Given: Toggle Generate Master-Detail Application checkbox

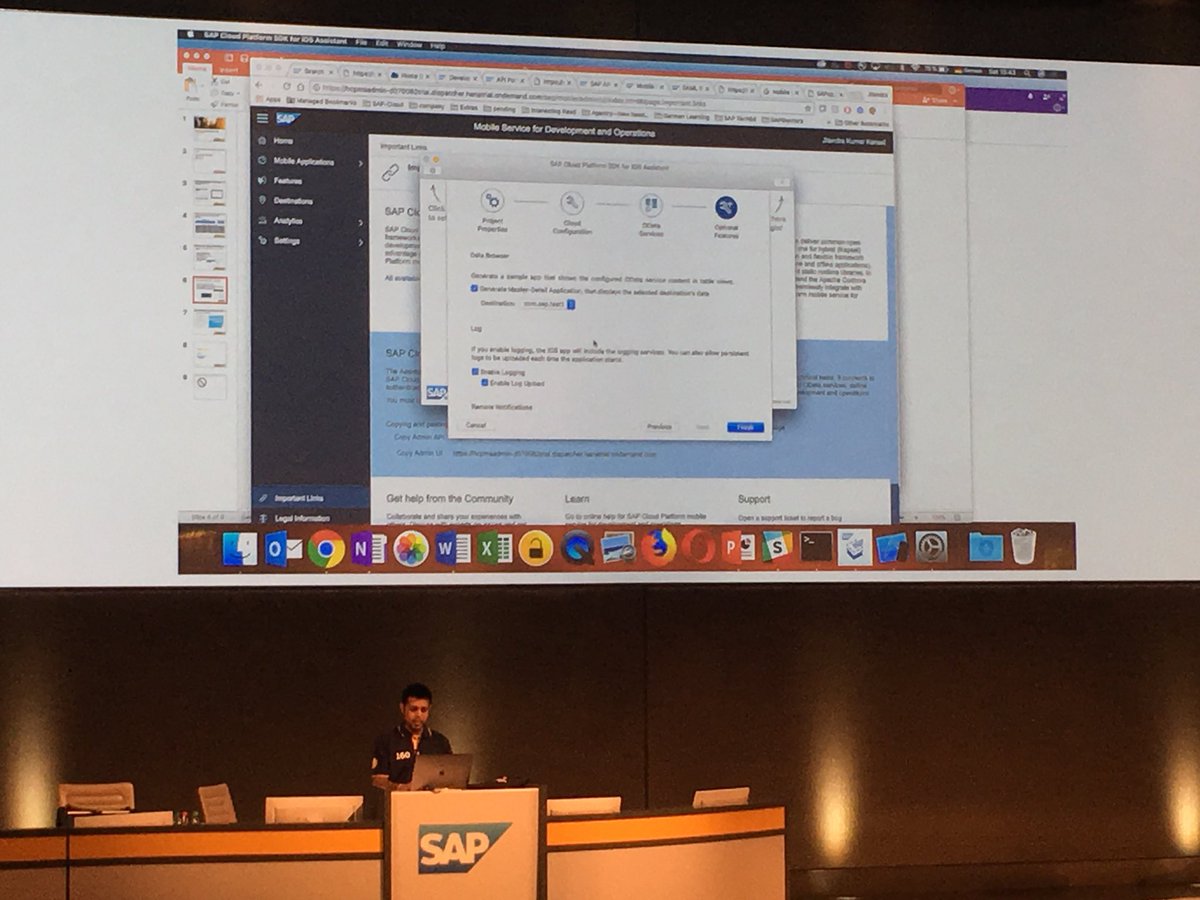Looking at the screenshot, I should click(474, 288).
